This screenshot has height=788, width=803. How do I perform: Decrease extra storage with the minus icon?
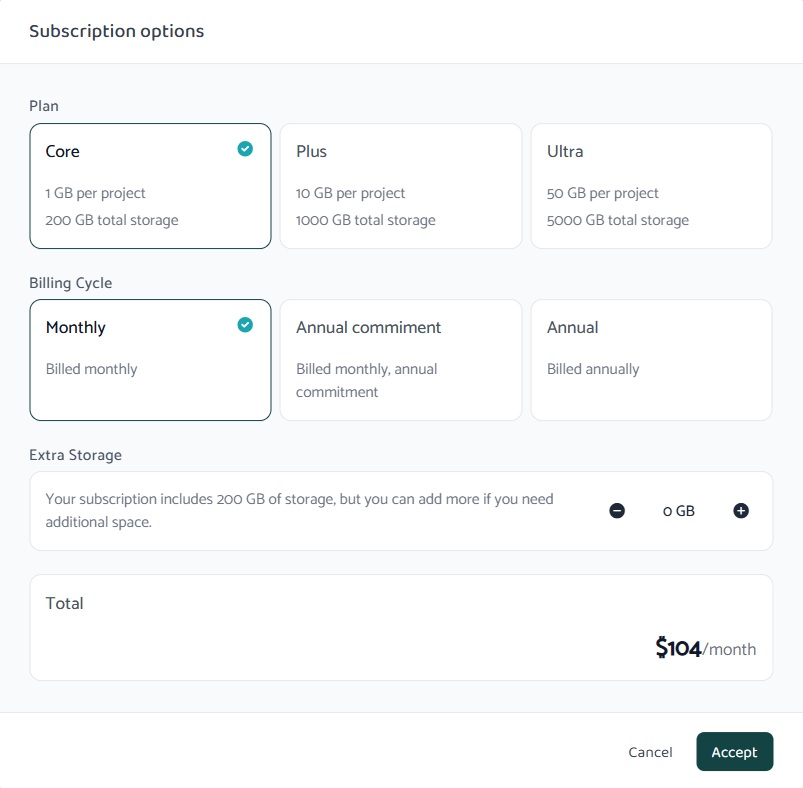(x=617, y=511)
